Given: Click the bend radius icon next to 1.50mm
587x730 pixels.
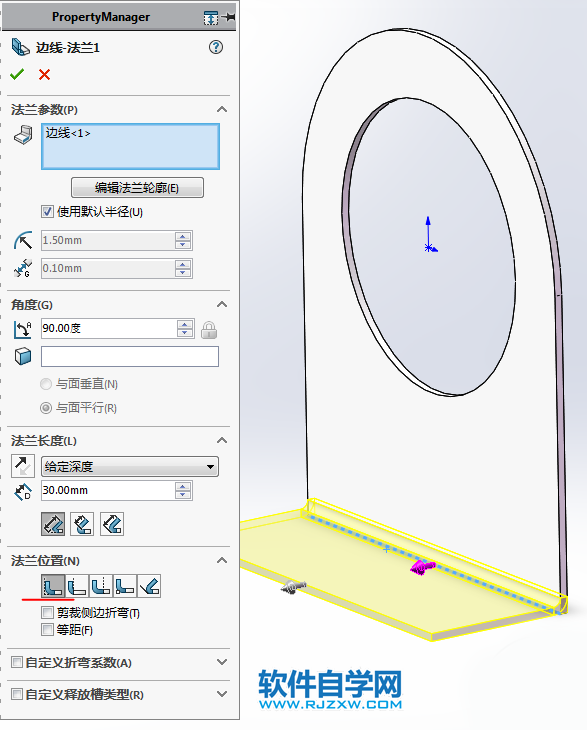Looking at the screenshot, I should tap(23, 240).
